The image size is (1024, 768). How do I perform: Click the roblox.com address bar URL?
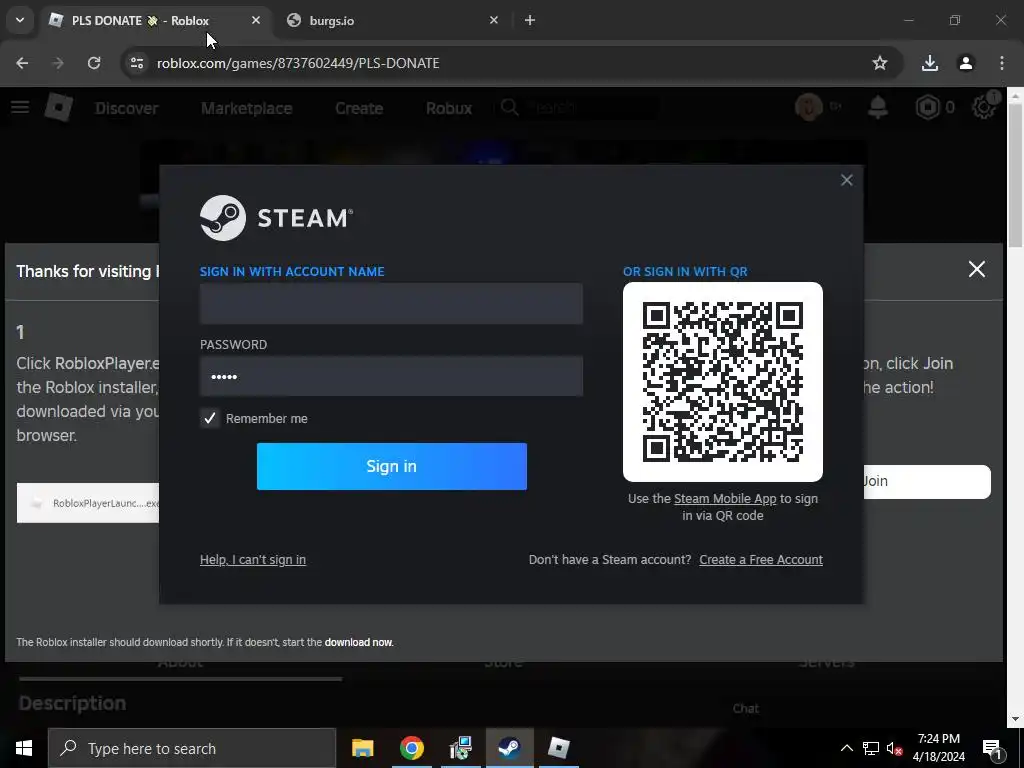click(x=298, y=63)
